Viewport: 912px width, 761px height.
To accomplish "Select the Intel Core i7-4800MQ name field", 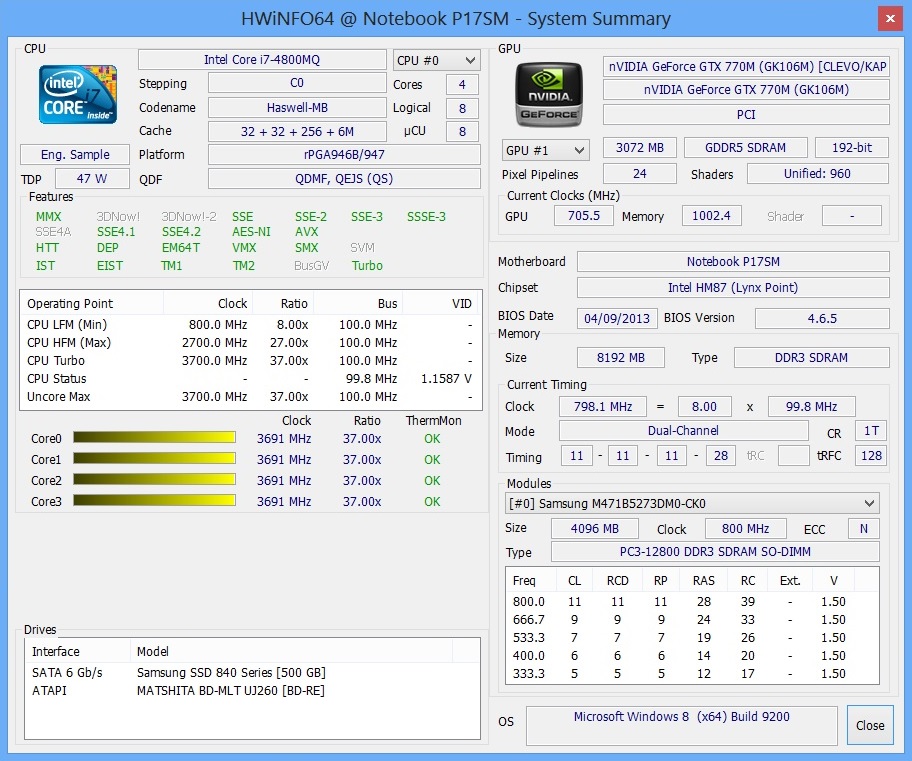I will tap(262, 60).
